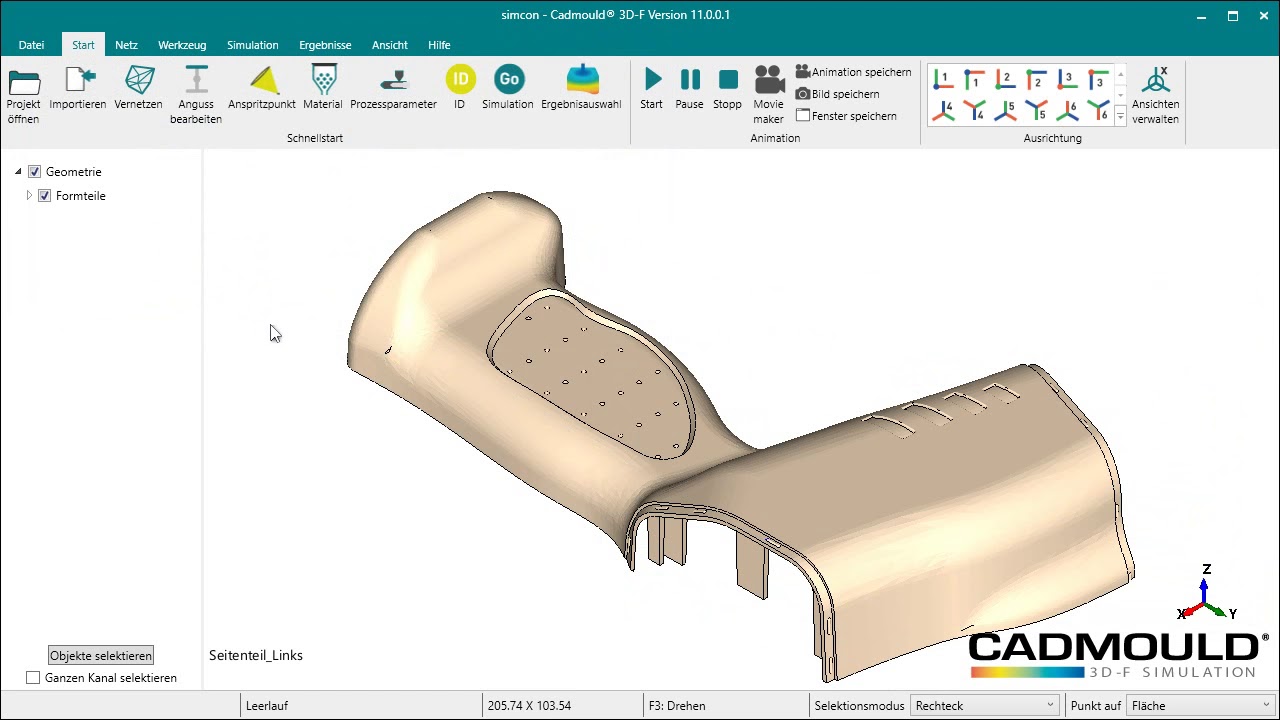Select the Formteile tree label
The image size is (1280, 720).
81,196
